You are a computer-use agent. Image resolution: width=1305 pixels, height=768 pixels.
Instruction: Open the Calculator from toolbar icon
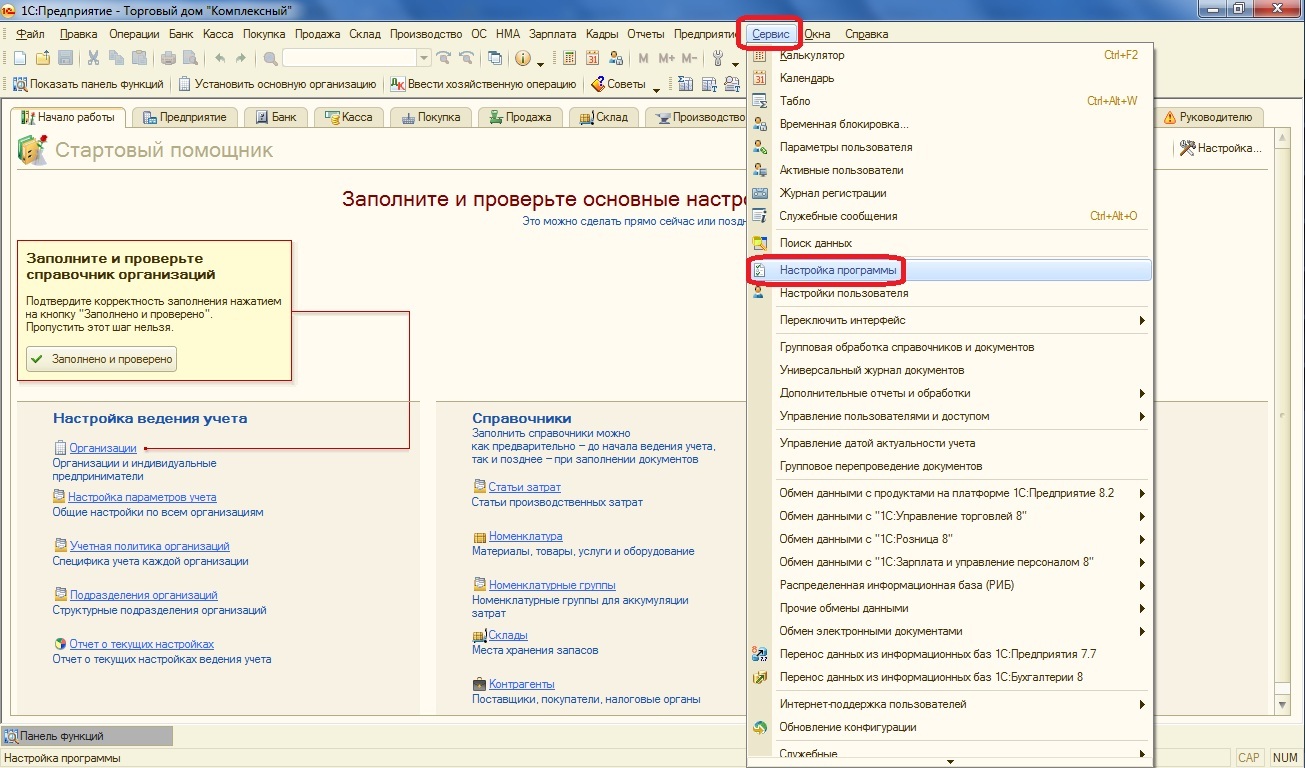tap(569, 58)
